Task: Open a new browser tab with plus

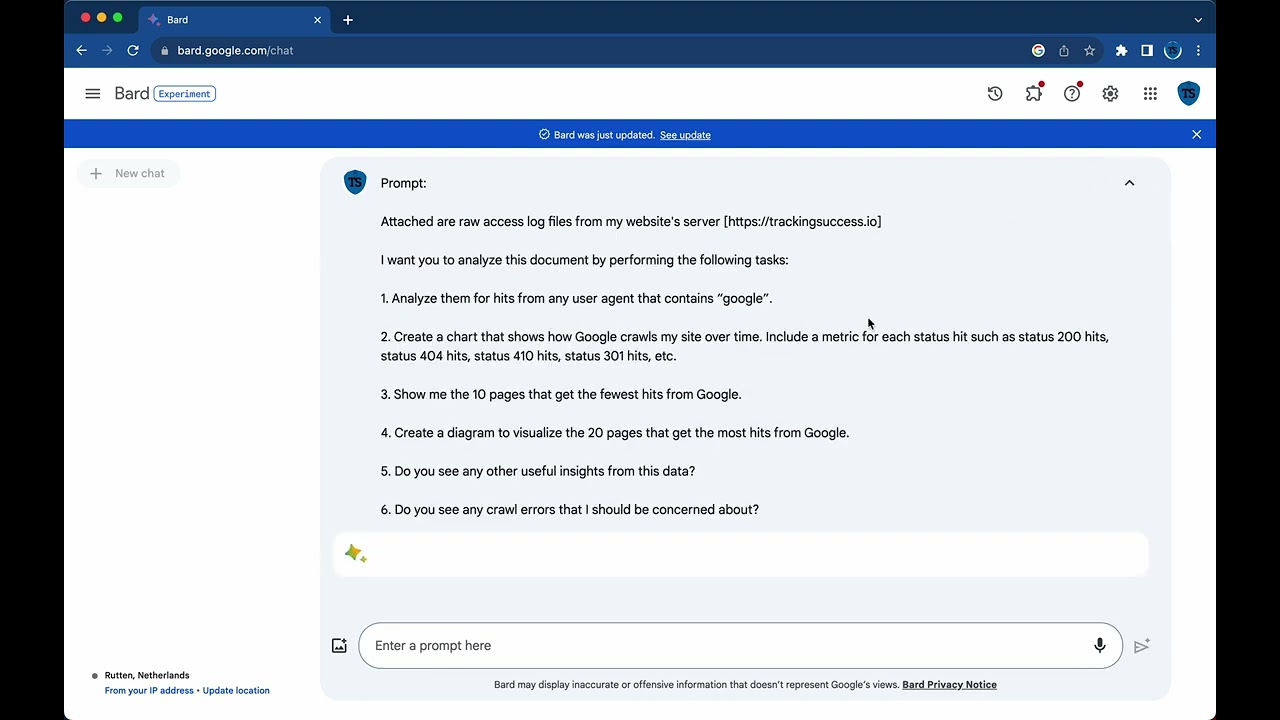Action: pyautogui.click(x=348, y=20)
